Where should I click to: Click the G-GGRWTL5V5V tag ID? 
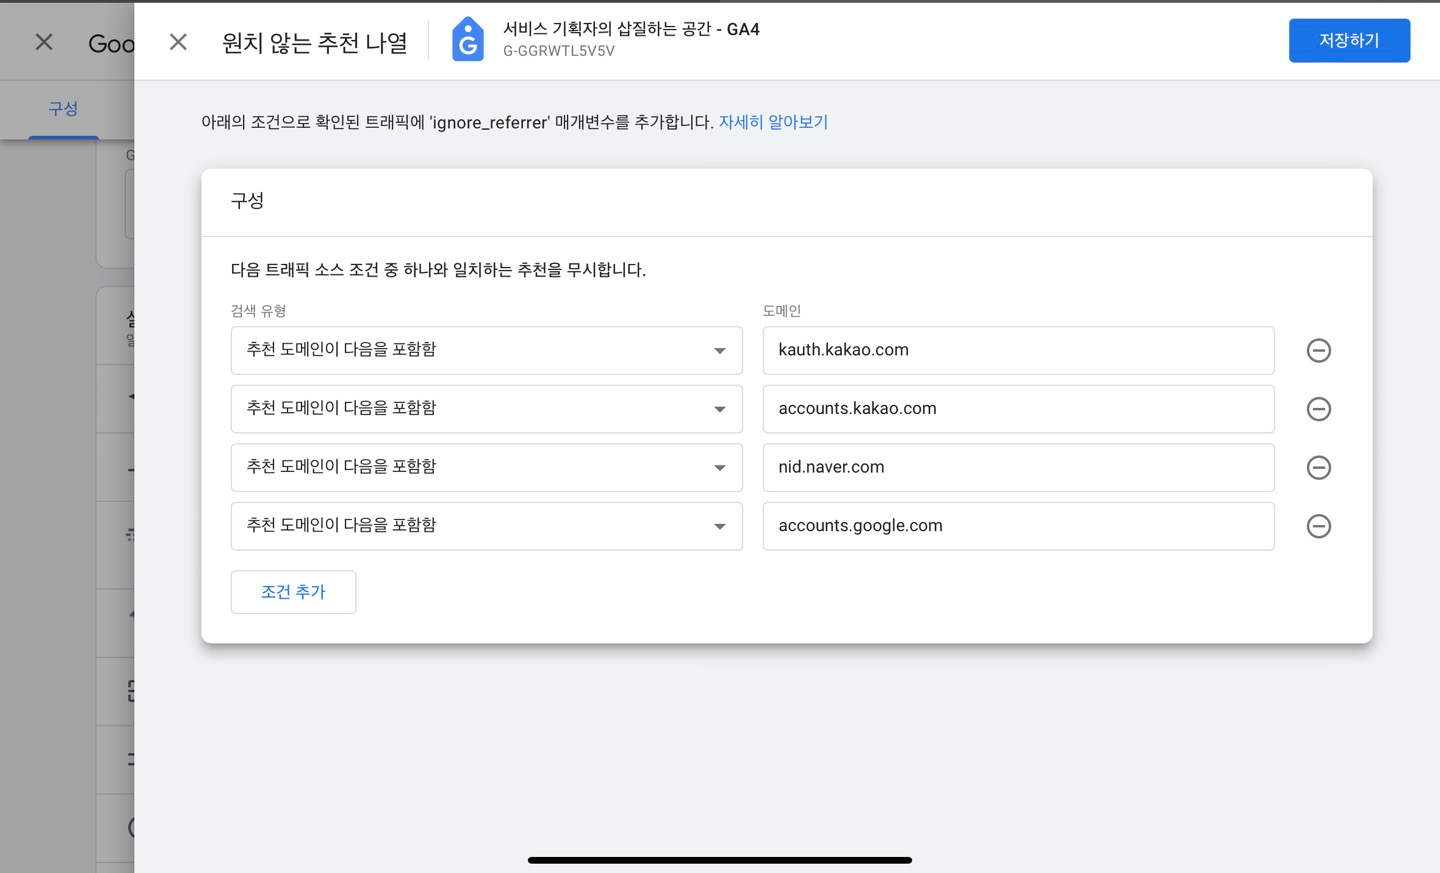pos(559,51)
